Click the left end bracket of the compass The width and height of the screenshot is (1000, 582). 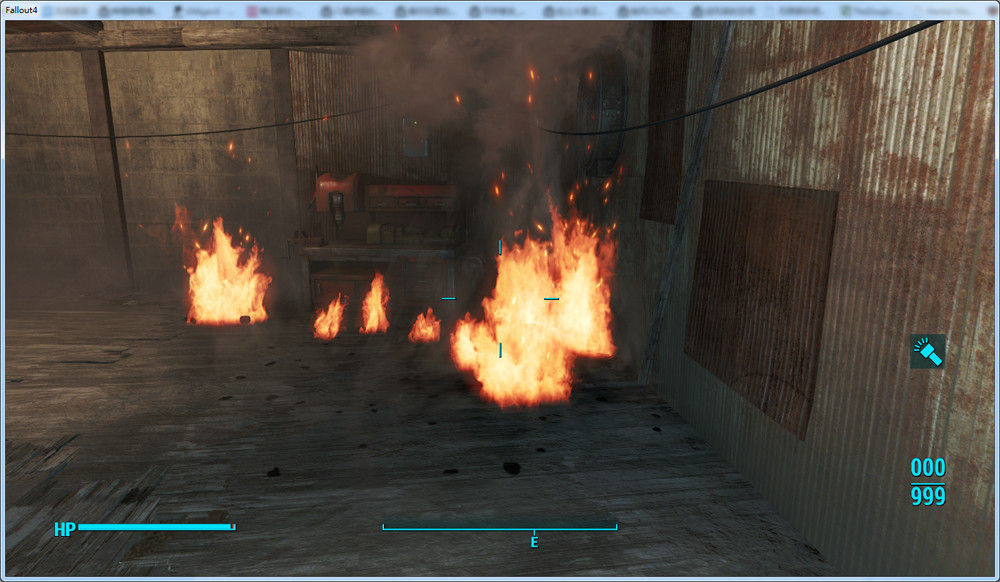coord(384,527)
